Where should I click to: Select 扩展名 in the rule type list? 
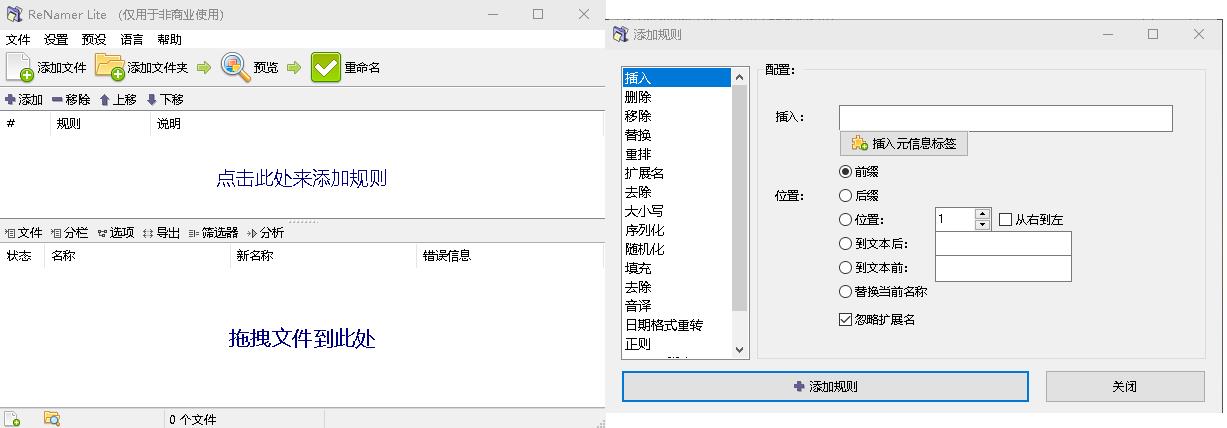pos(677,173)
